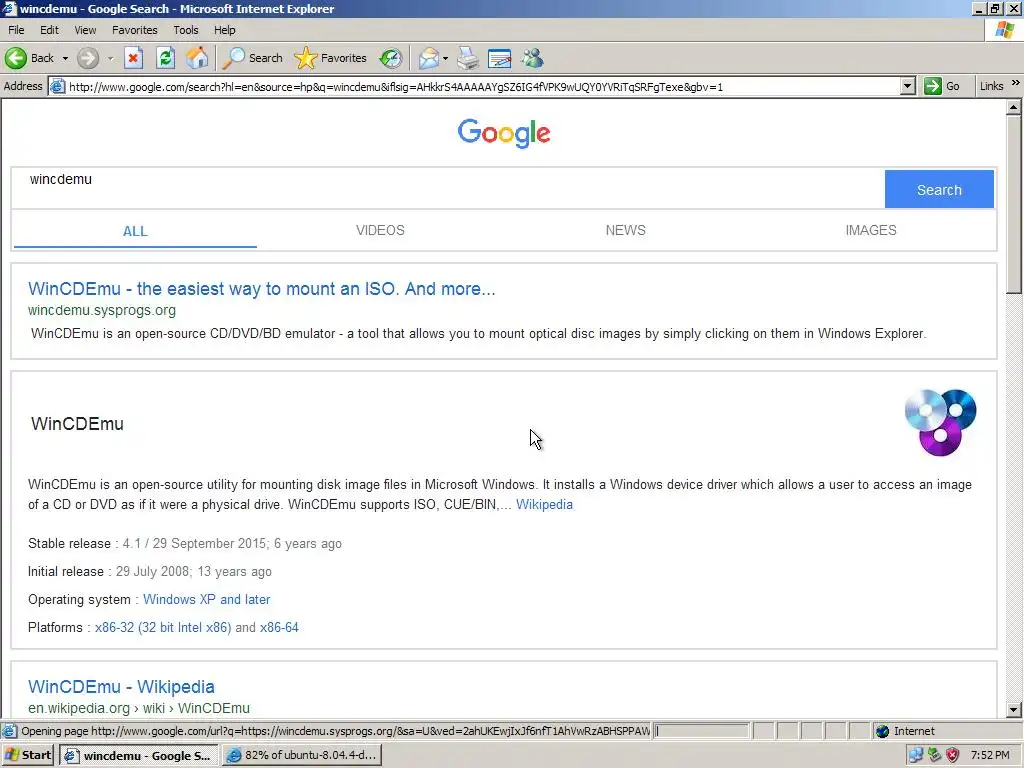Click the page icon in the Address bar
The width and height of the screenshot is (1024, 768).
click(57, 86)
